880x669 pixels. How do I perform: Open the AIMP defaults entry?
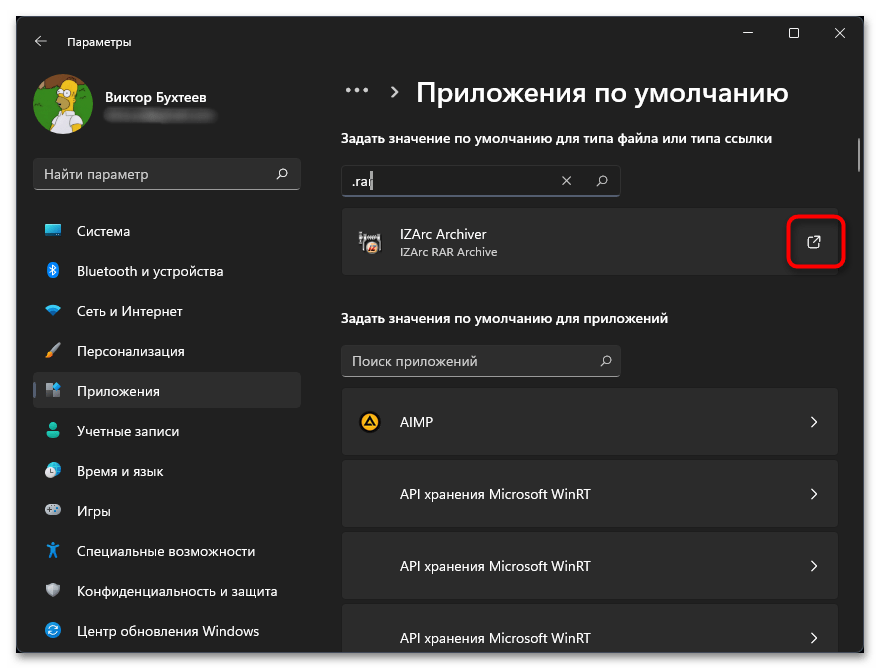(x=589, y=421)
